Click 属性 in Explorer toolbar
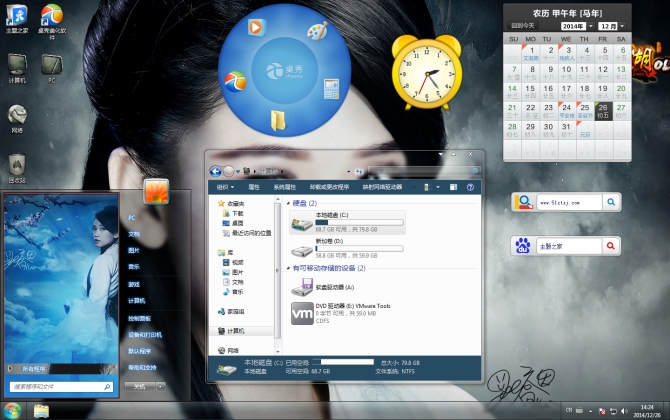 (x=254, y=187)
